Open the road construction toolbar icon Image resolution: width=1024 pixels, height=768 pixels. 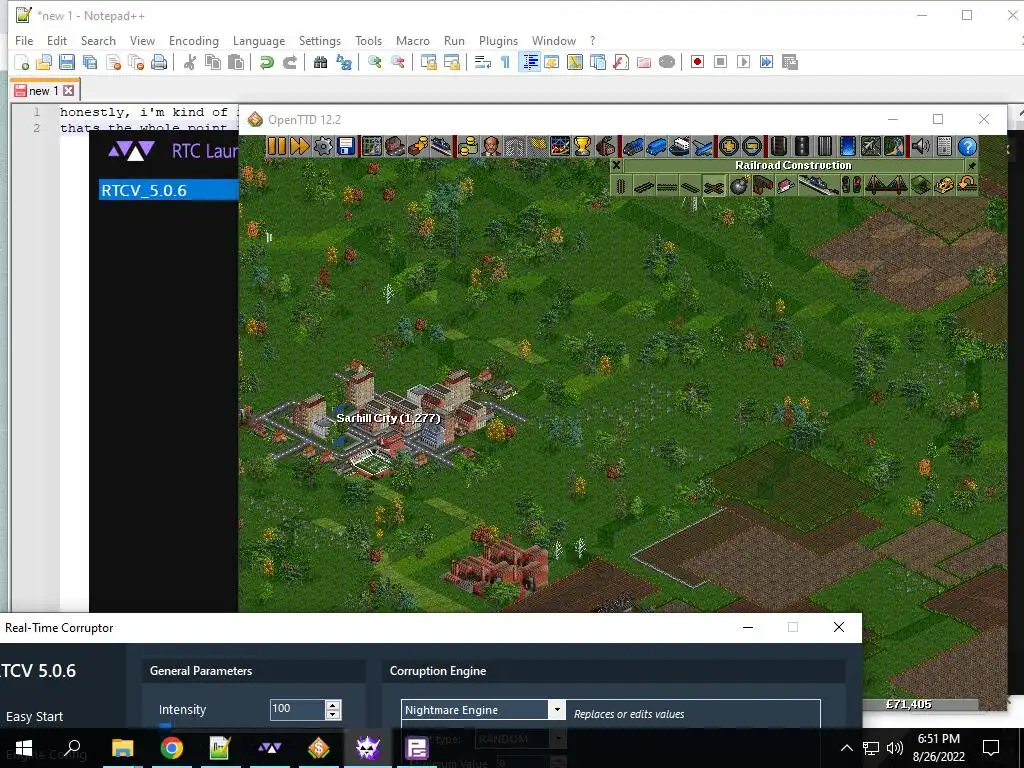[x=801, y=146]
